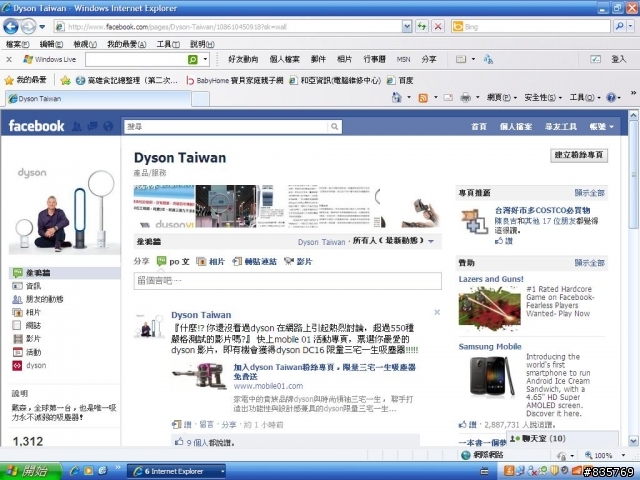Click the add-to-favorites-bar star icon
The width and height of the screenshot is (640, 480).
65,80
